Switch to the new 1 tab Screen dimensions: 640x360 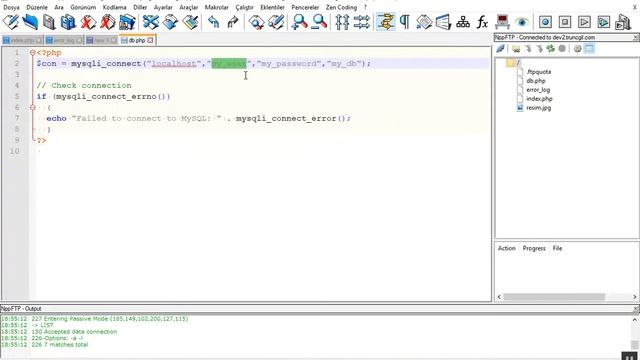101,40
